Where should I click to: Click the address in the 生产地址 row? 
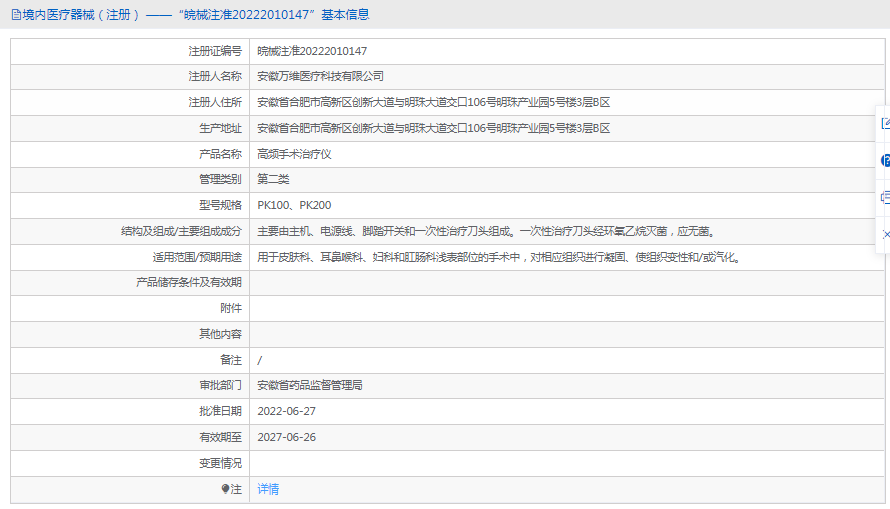click(434, 128)
